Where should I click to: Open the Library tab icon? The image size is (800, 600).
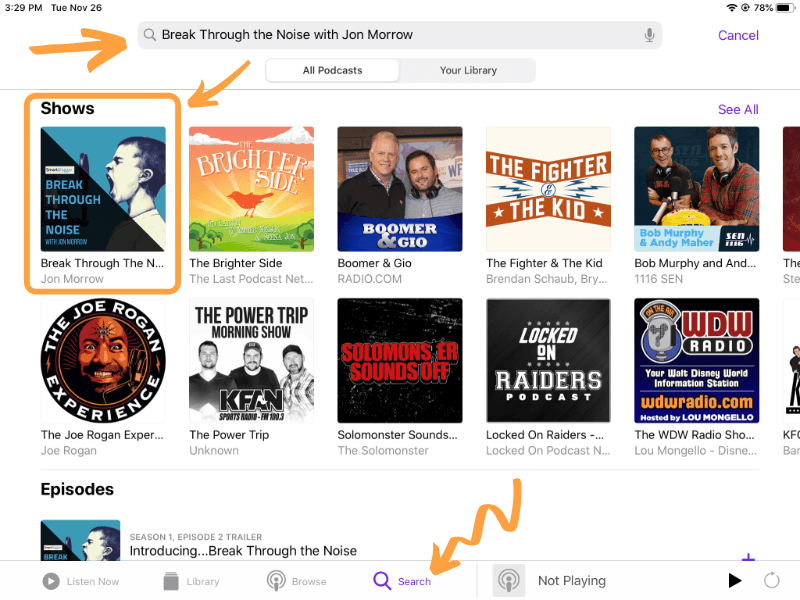click(x=171, y=581)
